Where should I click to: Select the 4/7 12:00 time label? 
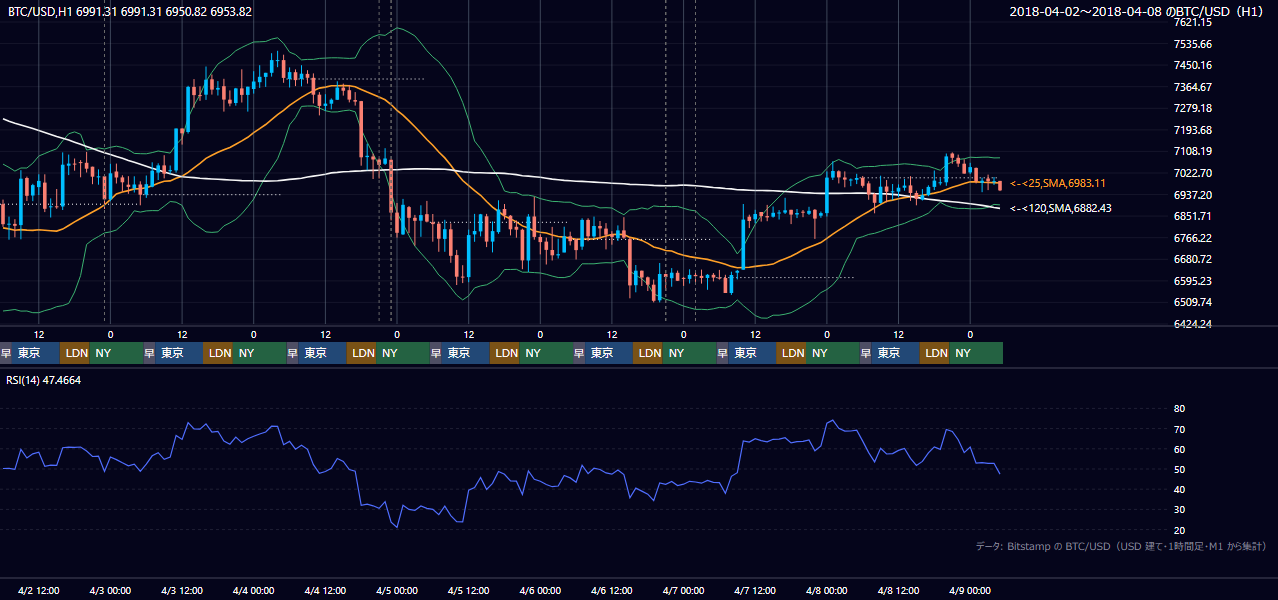click(x=755, y=590)
